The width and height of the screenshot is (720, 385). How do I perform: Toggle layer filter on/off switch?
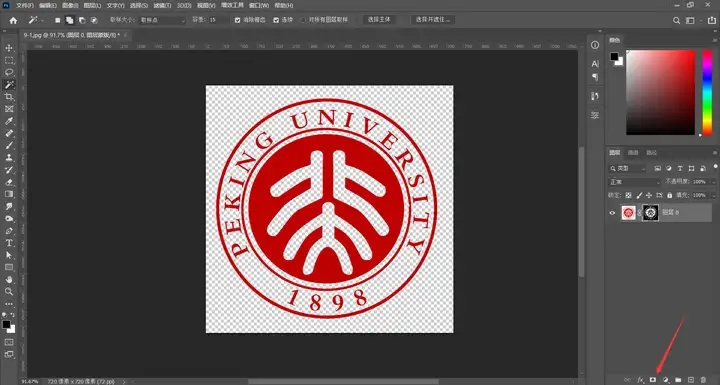pyautogui.click(x=715, y=166)
